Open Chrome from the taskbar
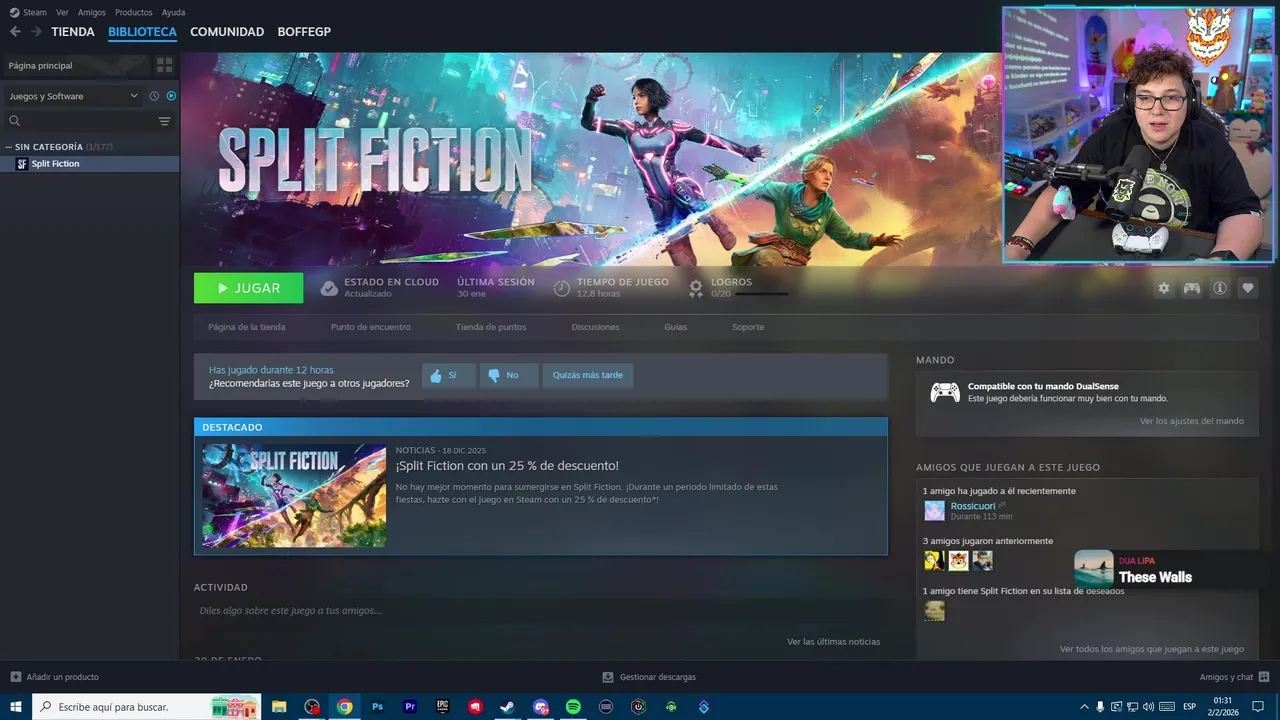 pos(345,707)
